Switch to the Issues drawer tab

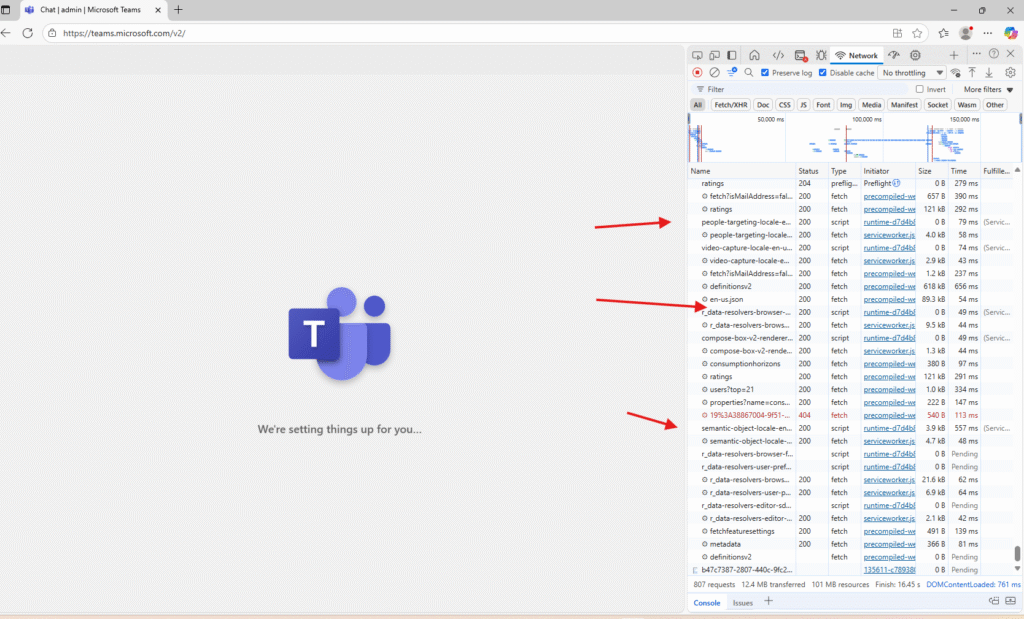pyautogui.click(x=743, y=603)
